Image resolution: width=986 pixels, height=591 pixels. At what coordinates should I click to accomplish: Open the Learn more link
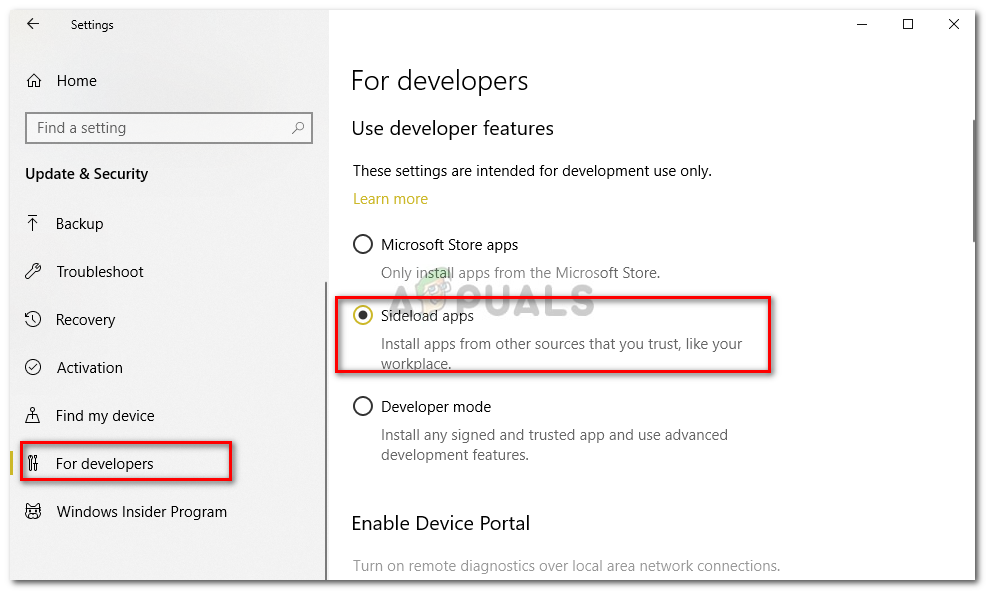(x=390, y=199)
